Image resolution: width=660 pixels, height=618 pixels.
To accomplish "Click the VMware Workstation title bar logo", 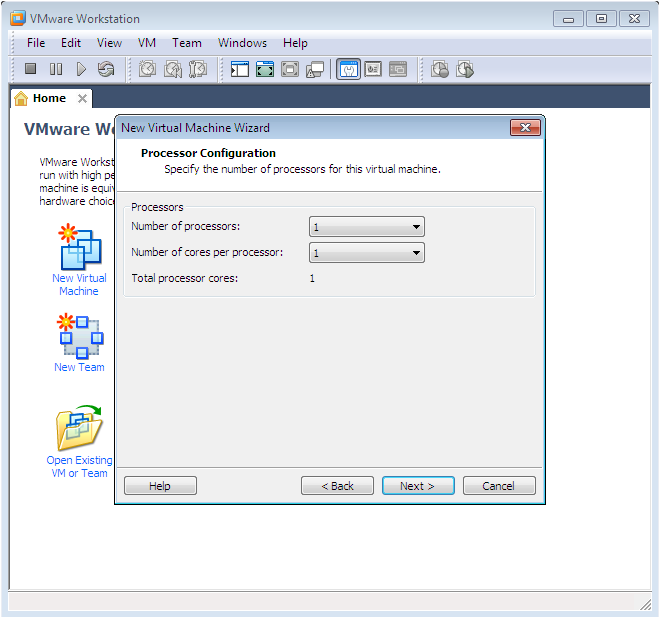I will 18,19.
